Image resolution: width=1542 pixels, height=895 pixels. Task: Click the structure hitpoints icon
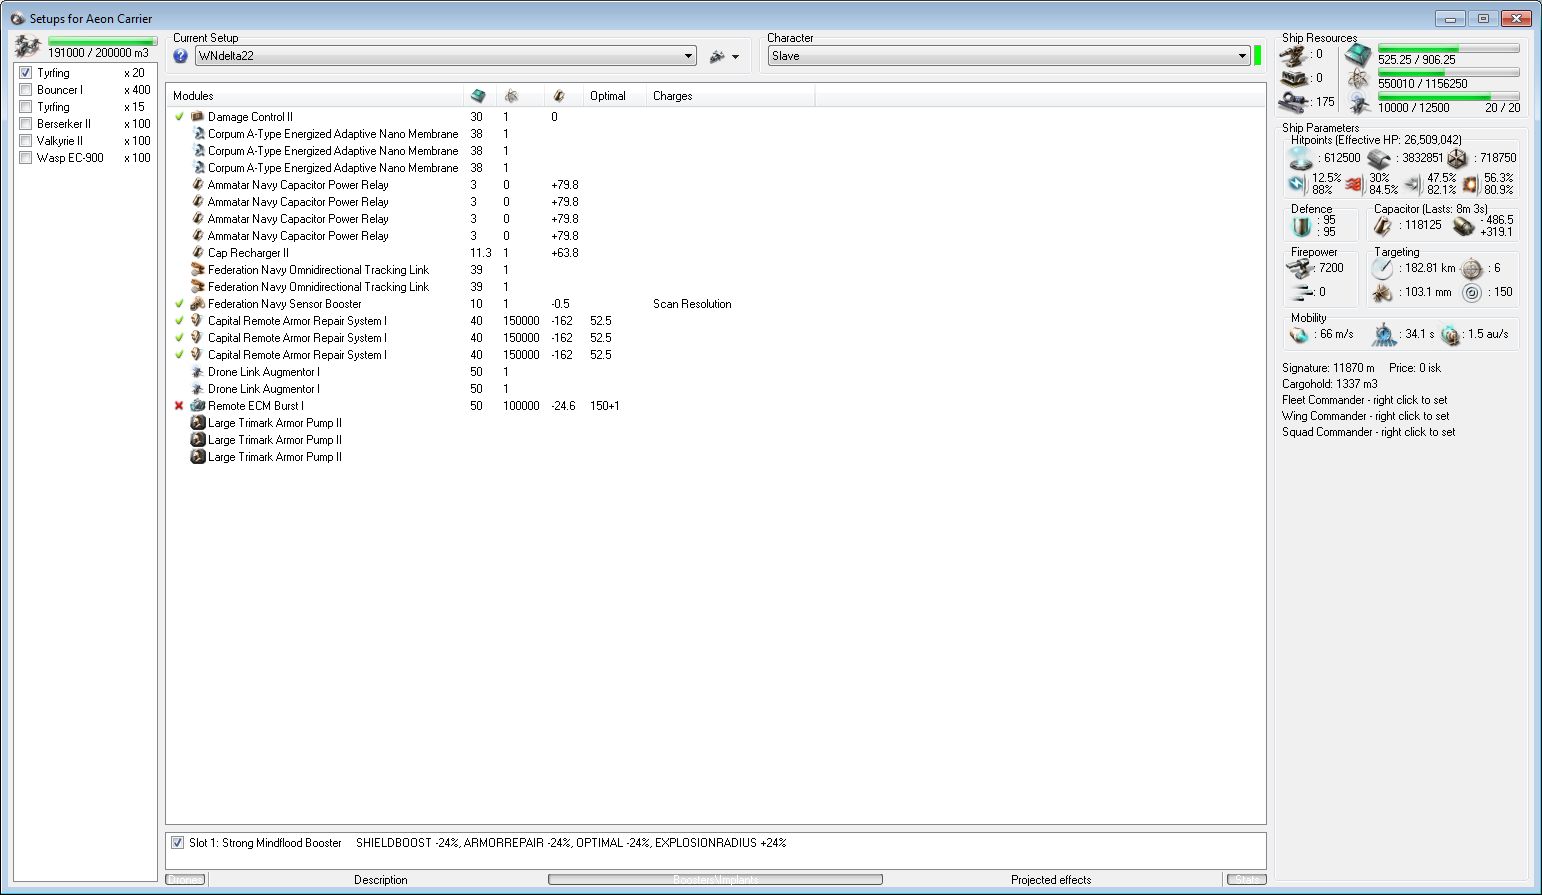(1457, 158)
